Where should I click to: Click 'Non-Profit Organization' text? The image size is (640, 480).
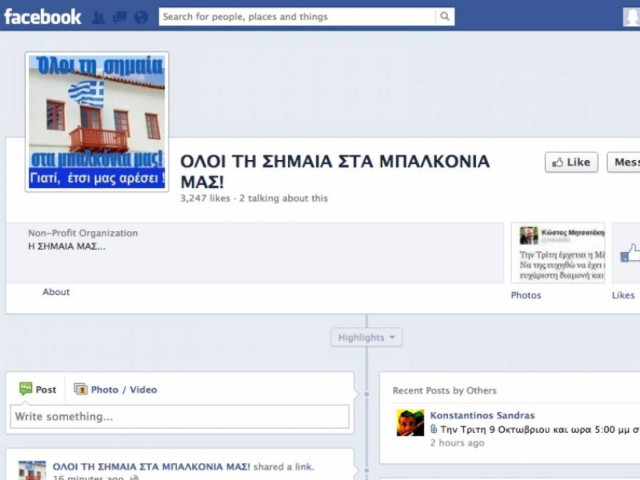tap(83, 233)
